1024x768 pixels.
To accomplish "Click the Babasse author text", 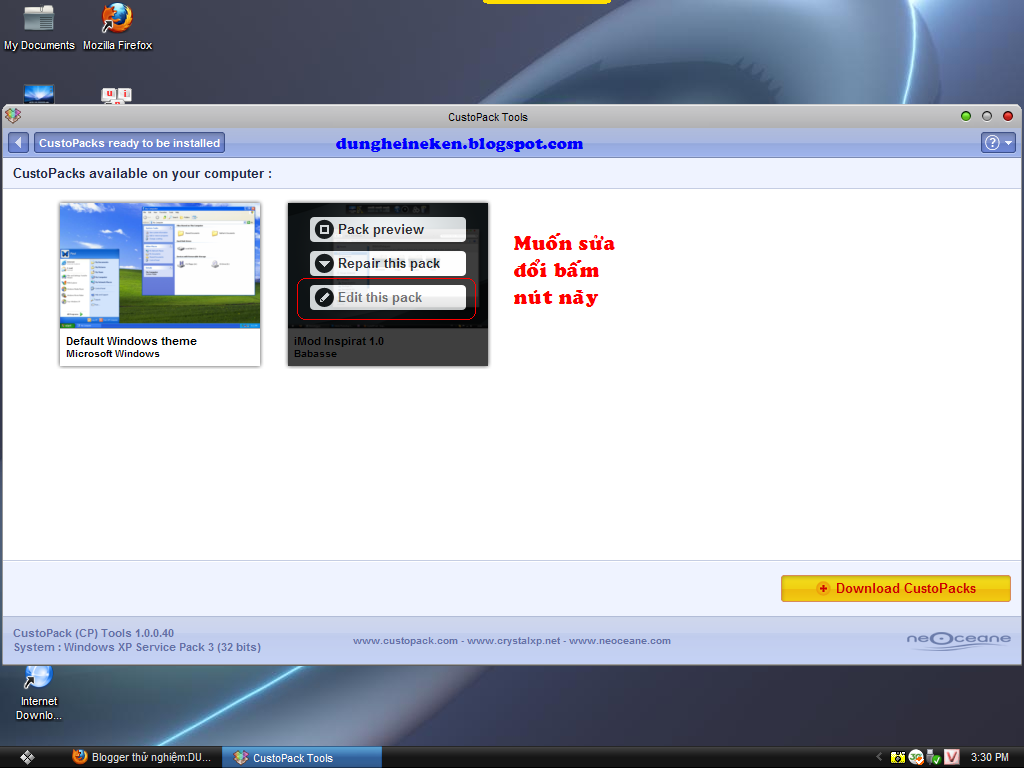I will (x=315, y=354).
